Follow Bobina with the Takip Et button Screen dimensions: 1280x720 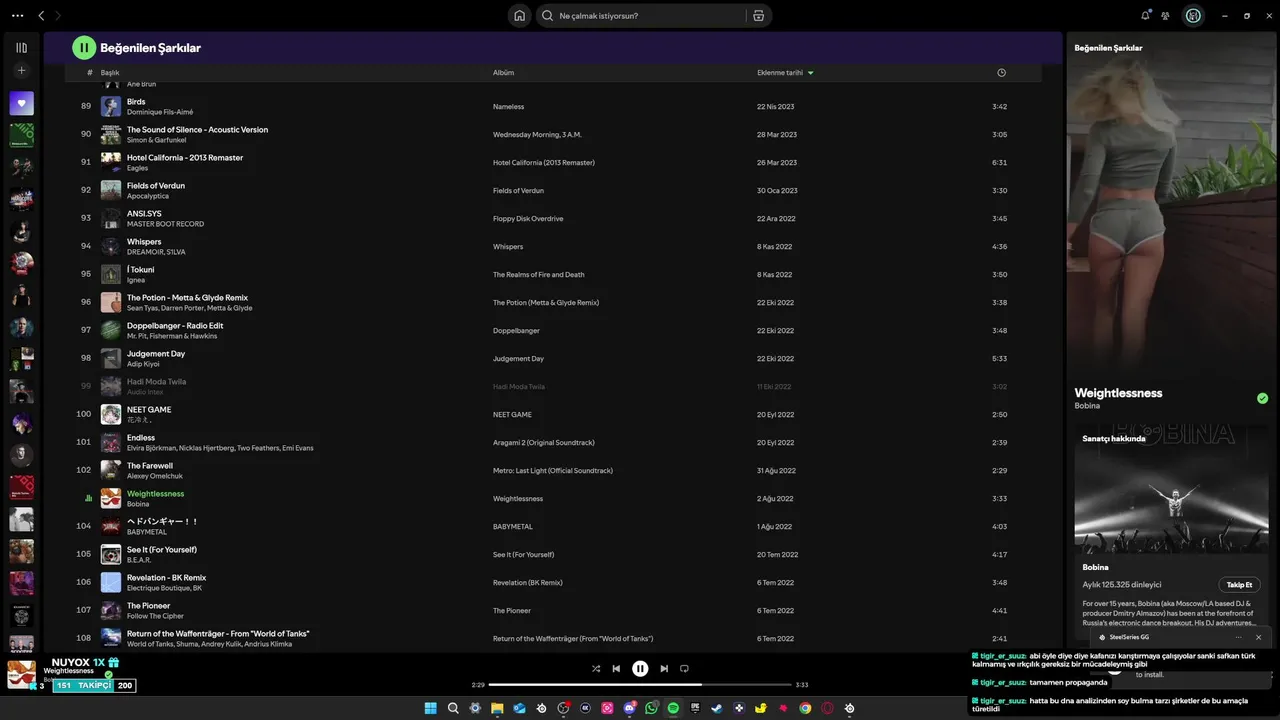pos(1239,585)
